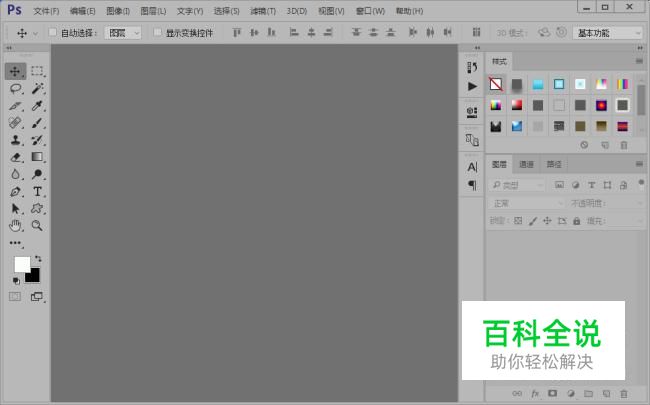This screenshot has height=405, width=650.
Task: Select the Rectangular Marquee tool
Action: 37,71
